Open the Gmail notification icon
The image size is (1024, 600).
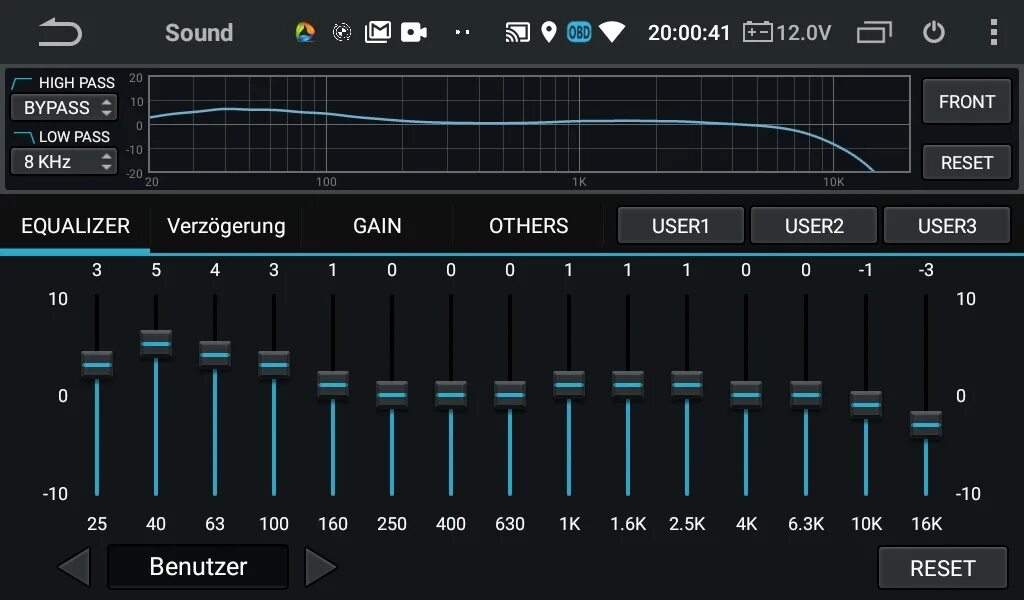click(377, 32)
